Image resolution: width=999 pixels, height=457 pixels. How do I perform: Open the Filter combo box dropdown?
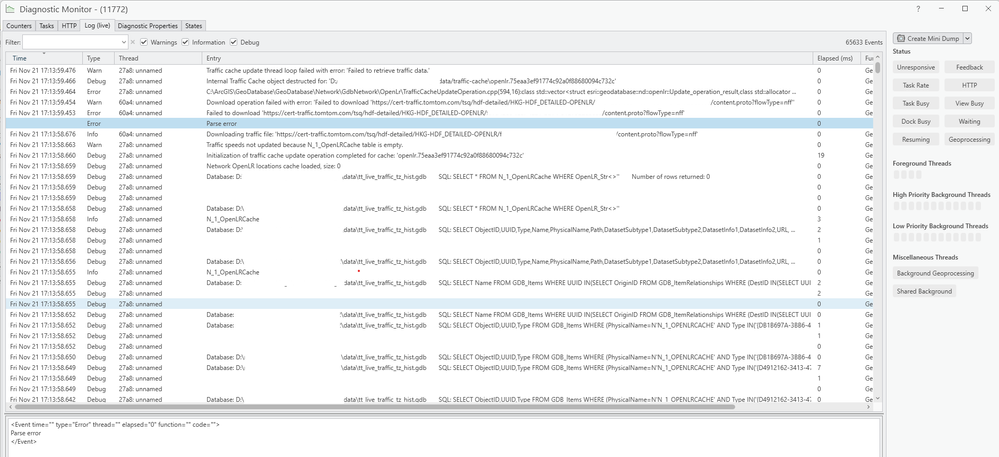pyautogui.click(x=123, y=42)
